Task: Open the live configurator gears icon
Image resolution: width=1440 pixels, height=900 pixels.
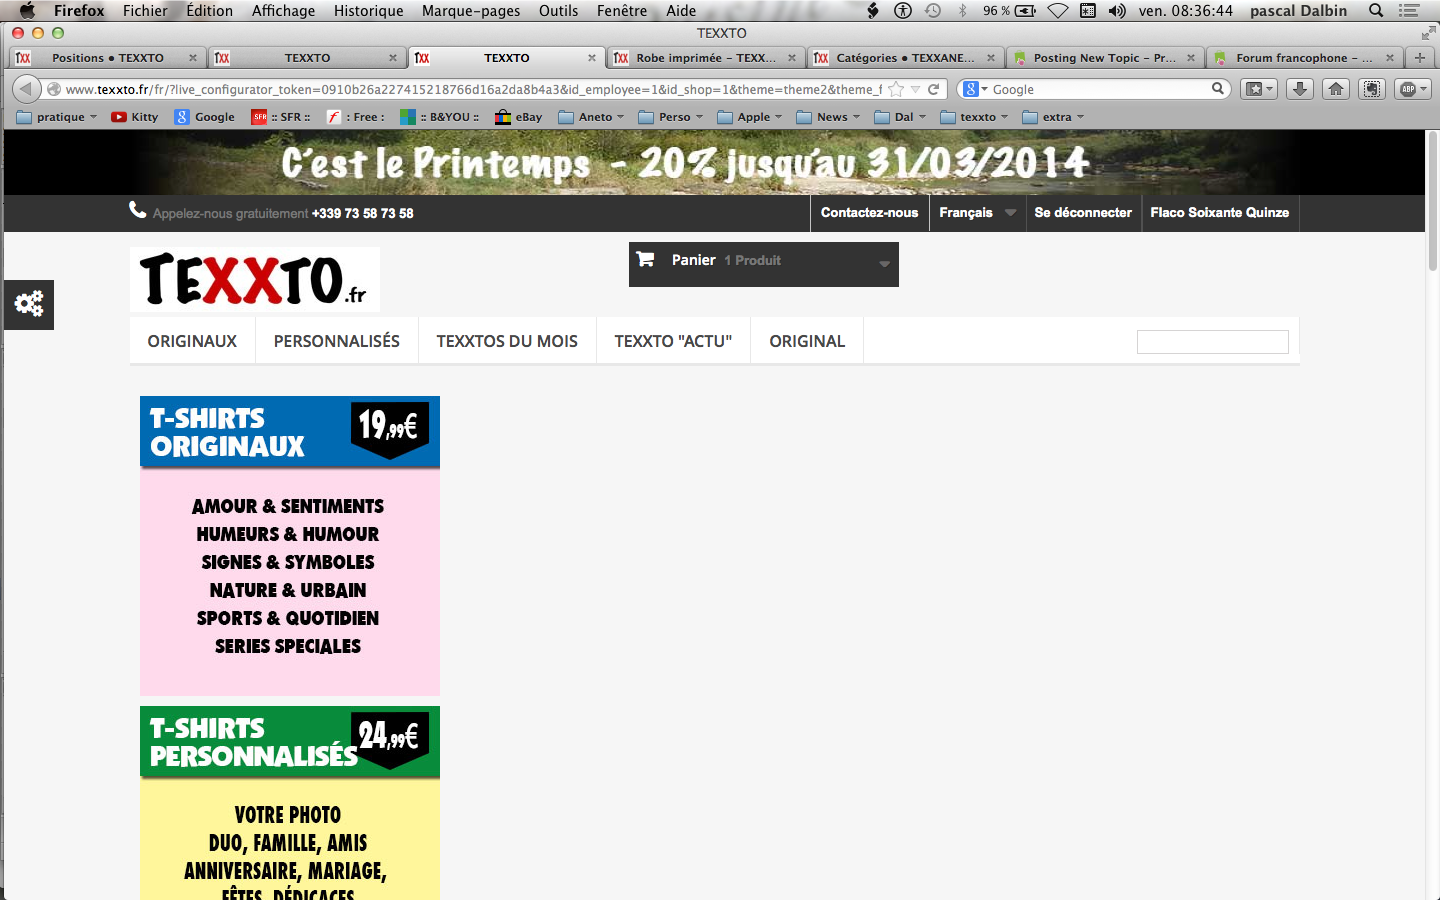Action: click(29, 304)
